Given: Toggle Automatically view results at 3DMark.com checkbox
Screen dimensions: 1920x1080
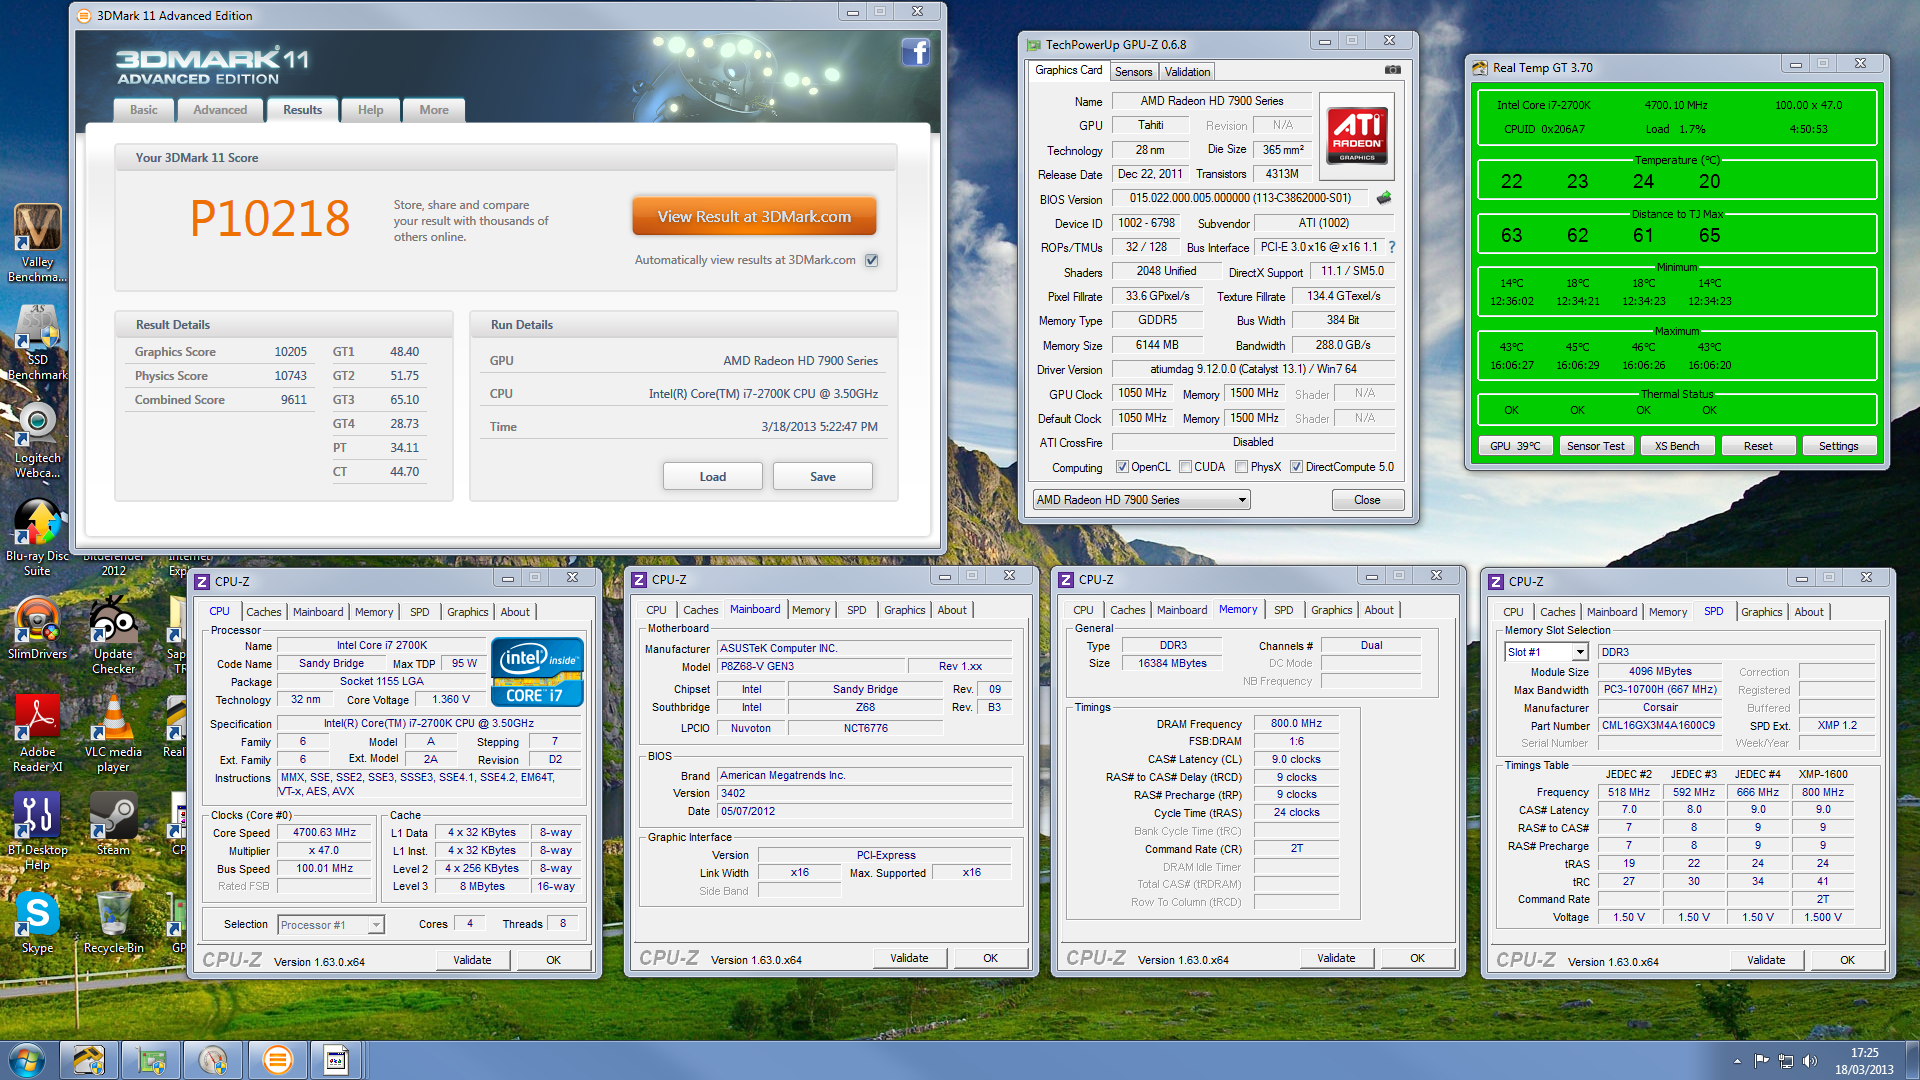Looking at the screenshot, I should tap(872, 260).
